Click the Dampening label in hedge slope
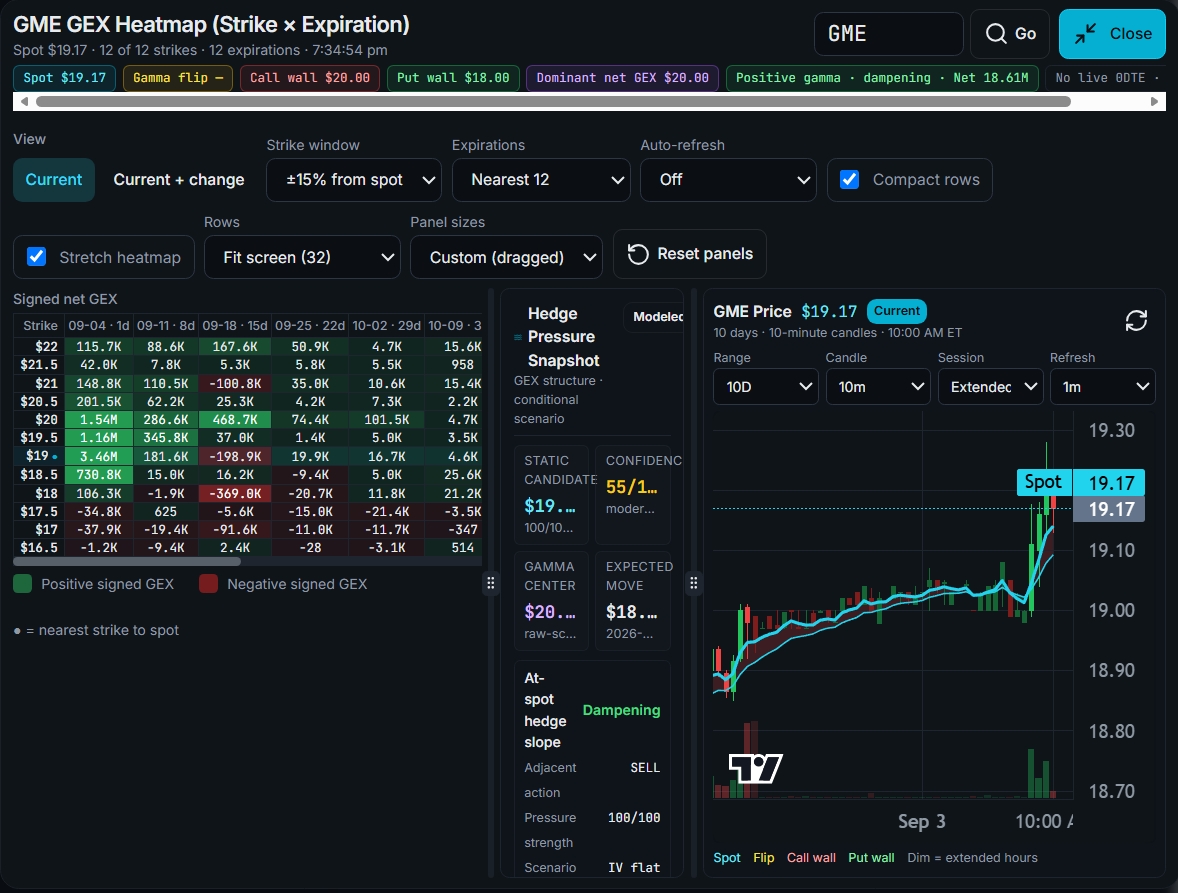Viewport: 1178px width, 893px height. point(621,710)
